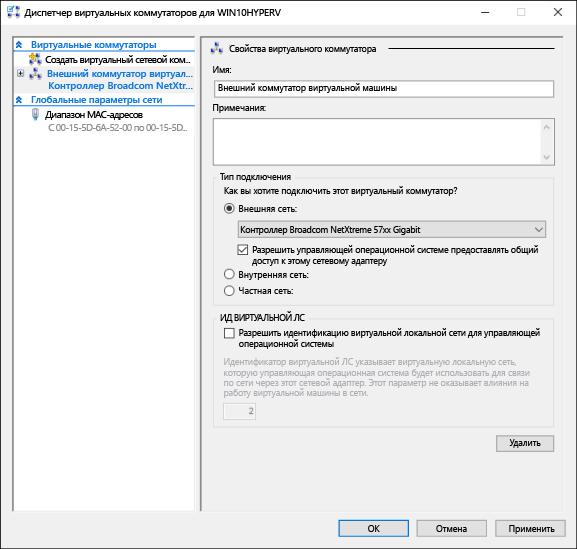Viewport: 577px width, 549px height.
Task: Click the external switch network icon in the tree
Action: click(x=36, y=73)
